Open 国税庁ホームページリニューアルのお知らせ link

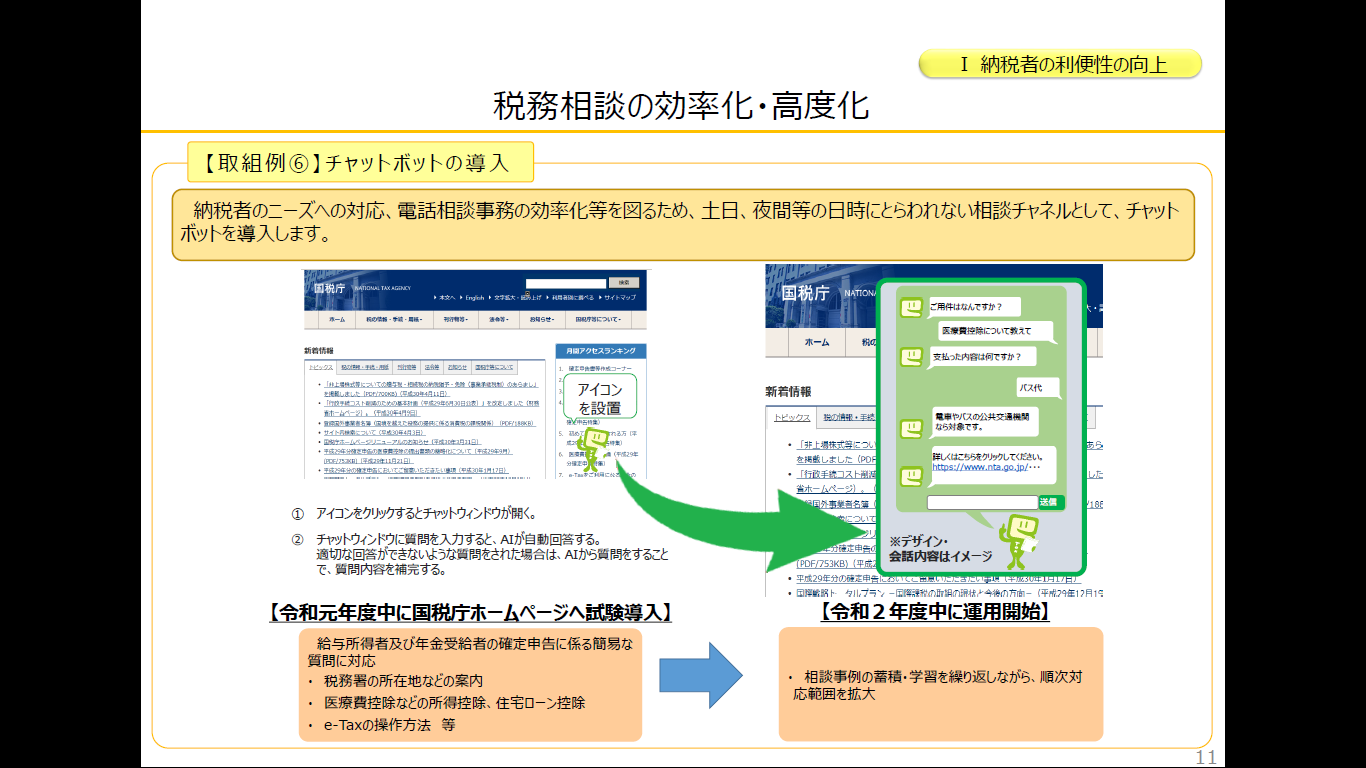pos(403,442)
